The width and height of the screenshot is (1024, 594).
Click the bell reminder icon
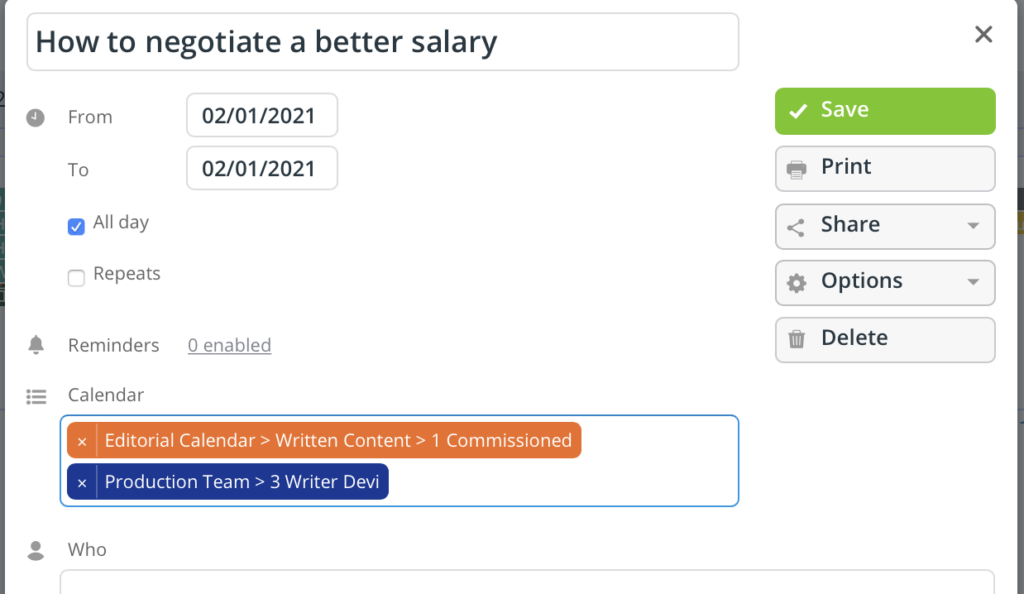37,344
